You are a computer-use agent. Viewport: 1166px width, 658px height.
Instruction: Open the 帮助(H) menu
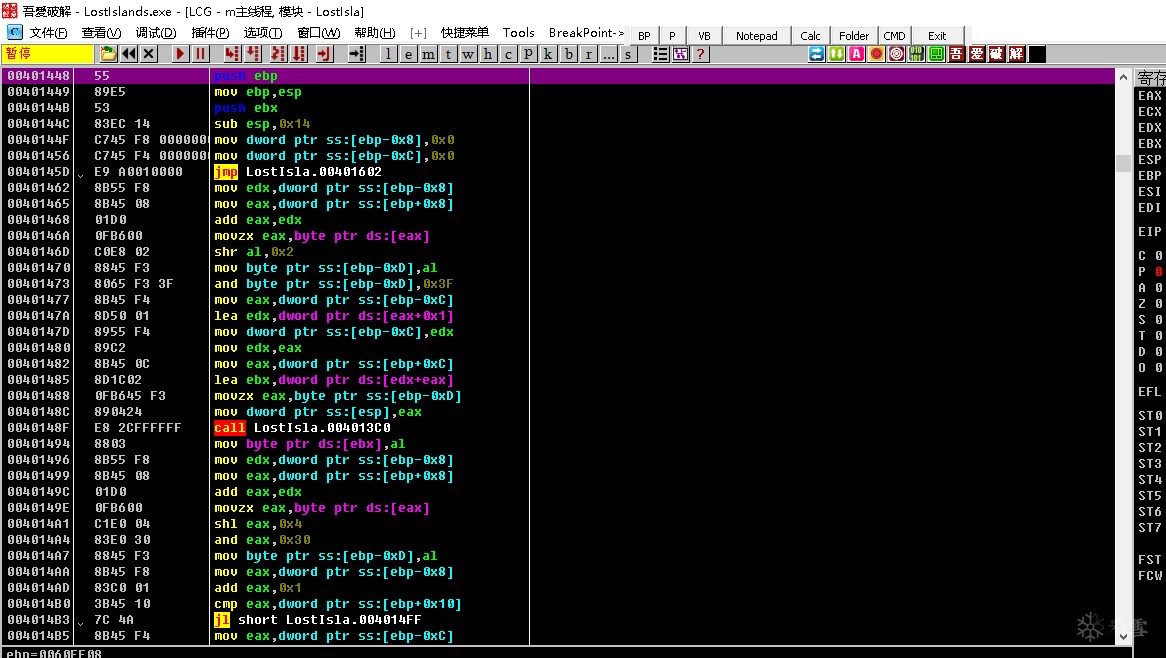pos(375,33)
